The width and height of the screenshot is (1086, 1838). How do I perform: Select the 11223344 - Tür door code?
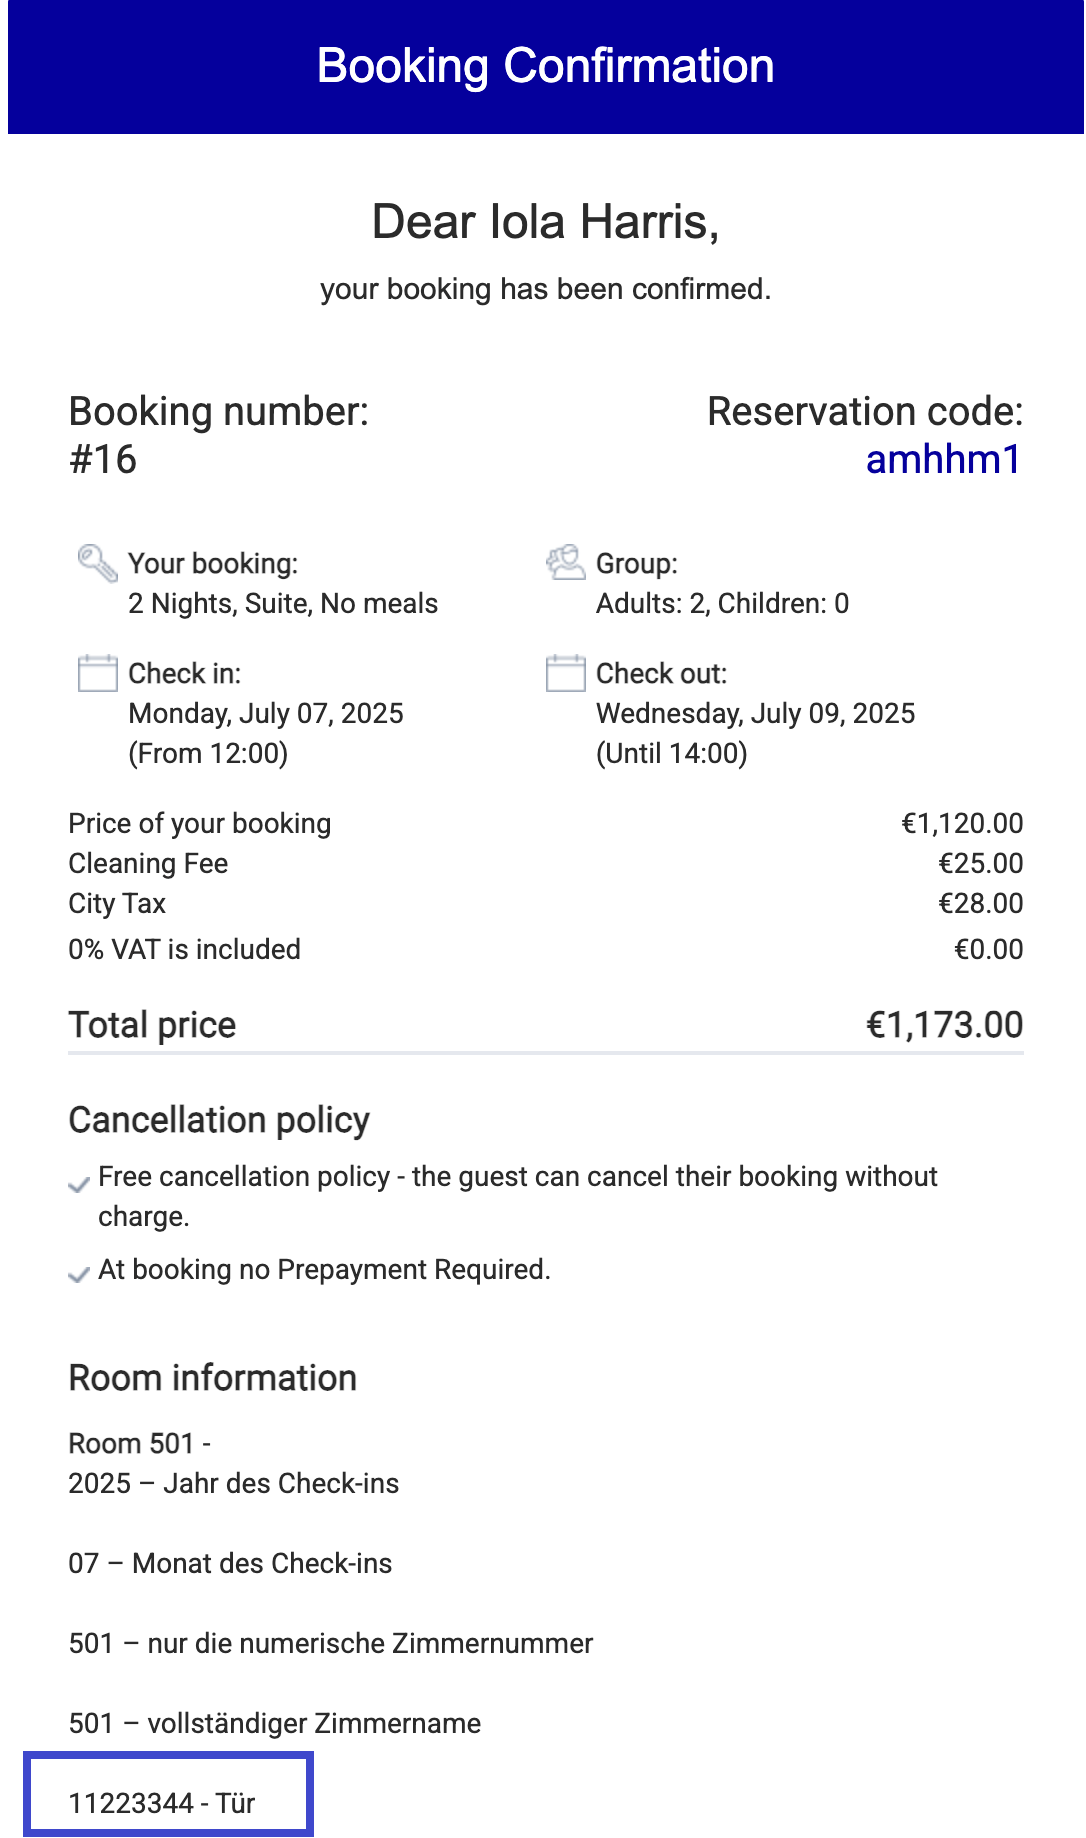tap(162, 1803)
